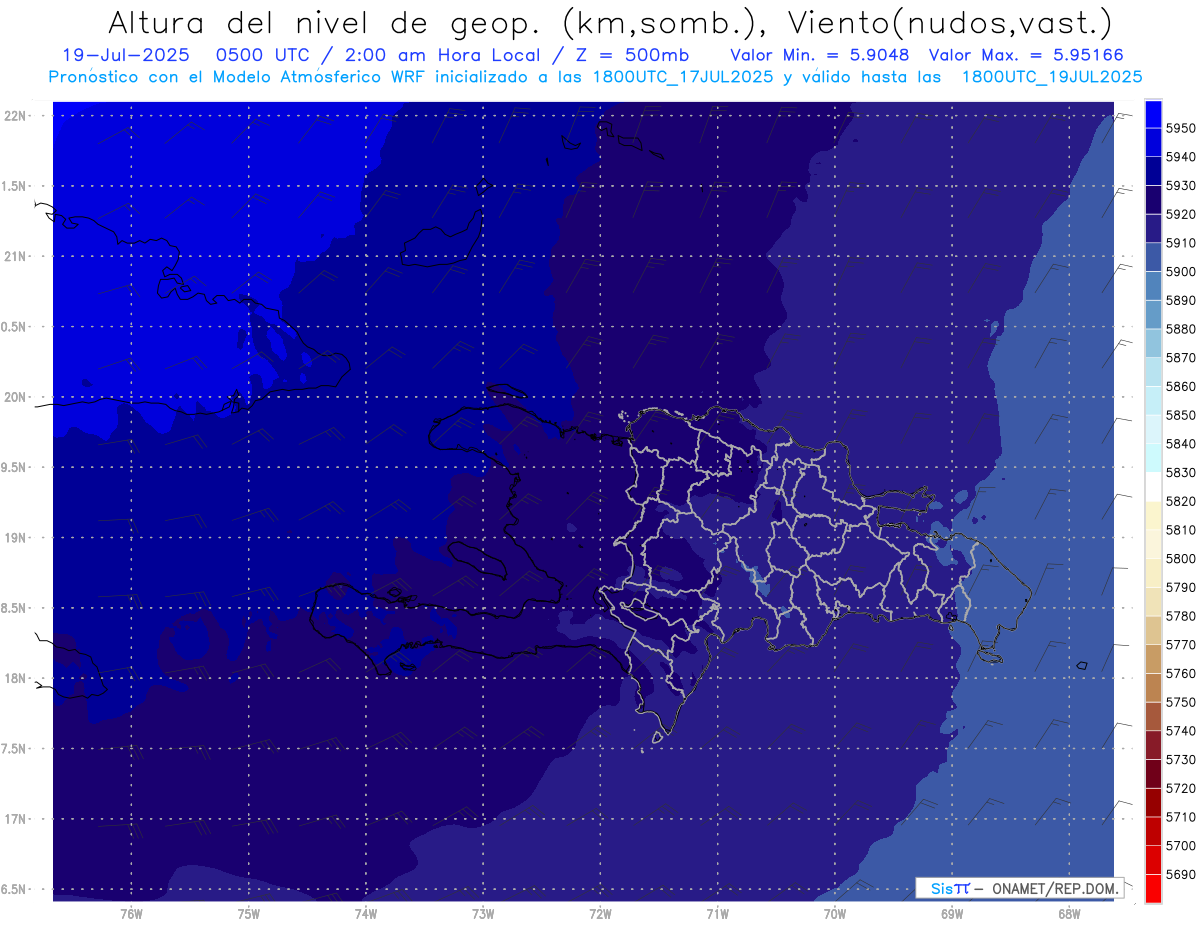Click the 17N latitude axis label
The height and width of the screenshot is (927, 1200).
(x=16, y=820)
